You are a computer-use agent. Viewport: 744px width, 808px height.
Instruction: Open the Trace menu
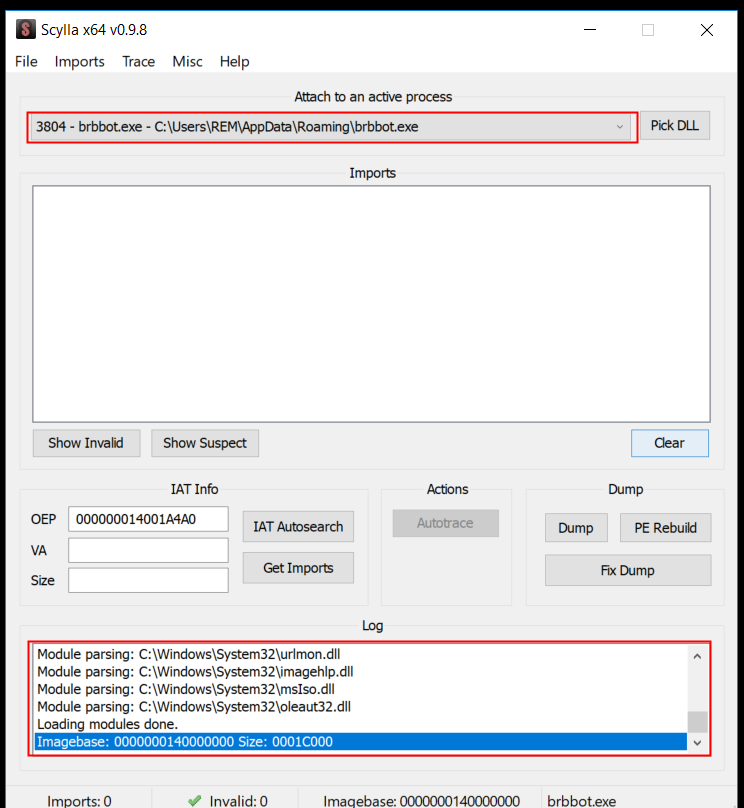[x=138, y=61]
